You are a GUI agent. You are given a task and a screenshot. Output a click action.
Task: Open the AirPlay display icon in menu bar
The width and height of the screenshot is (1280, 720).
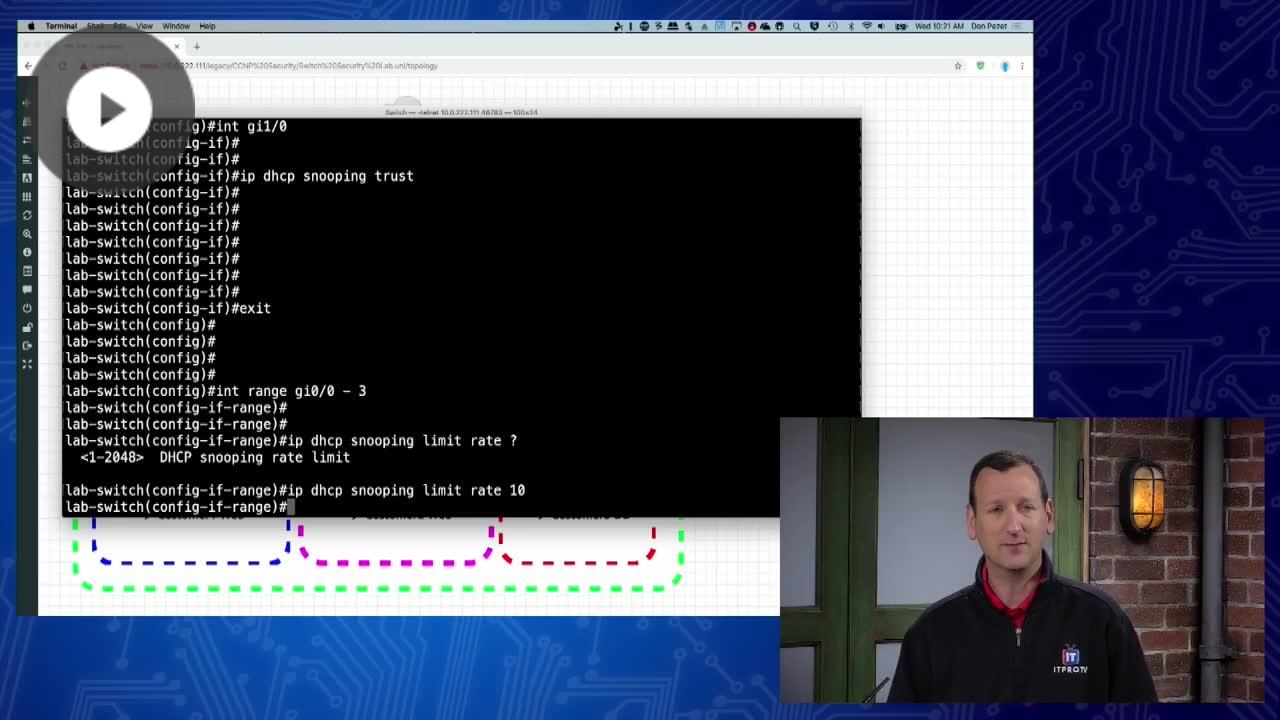tap(735, 26)
